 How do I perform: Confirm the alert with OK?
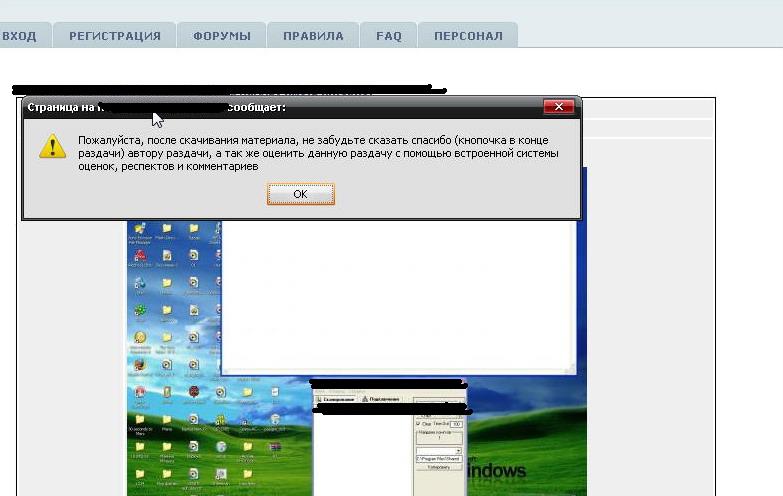(301, 194)
